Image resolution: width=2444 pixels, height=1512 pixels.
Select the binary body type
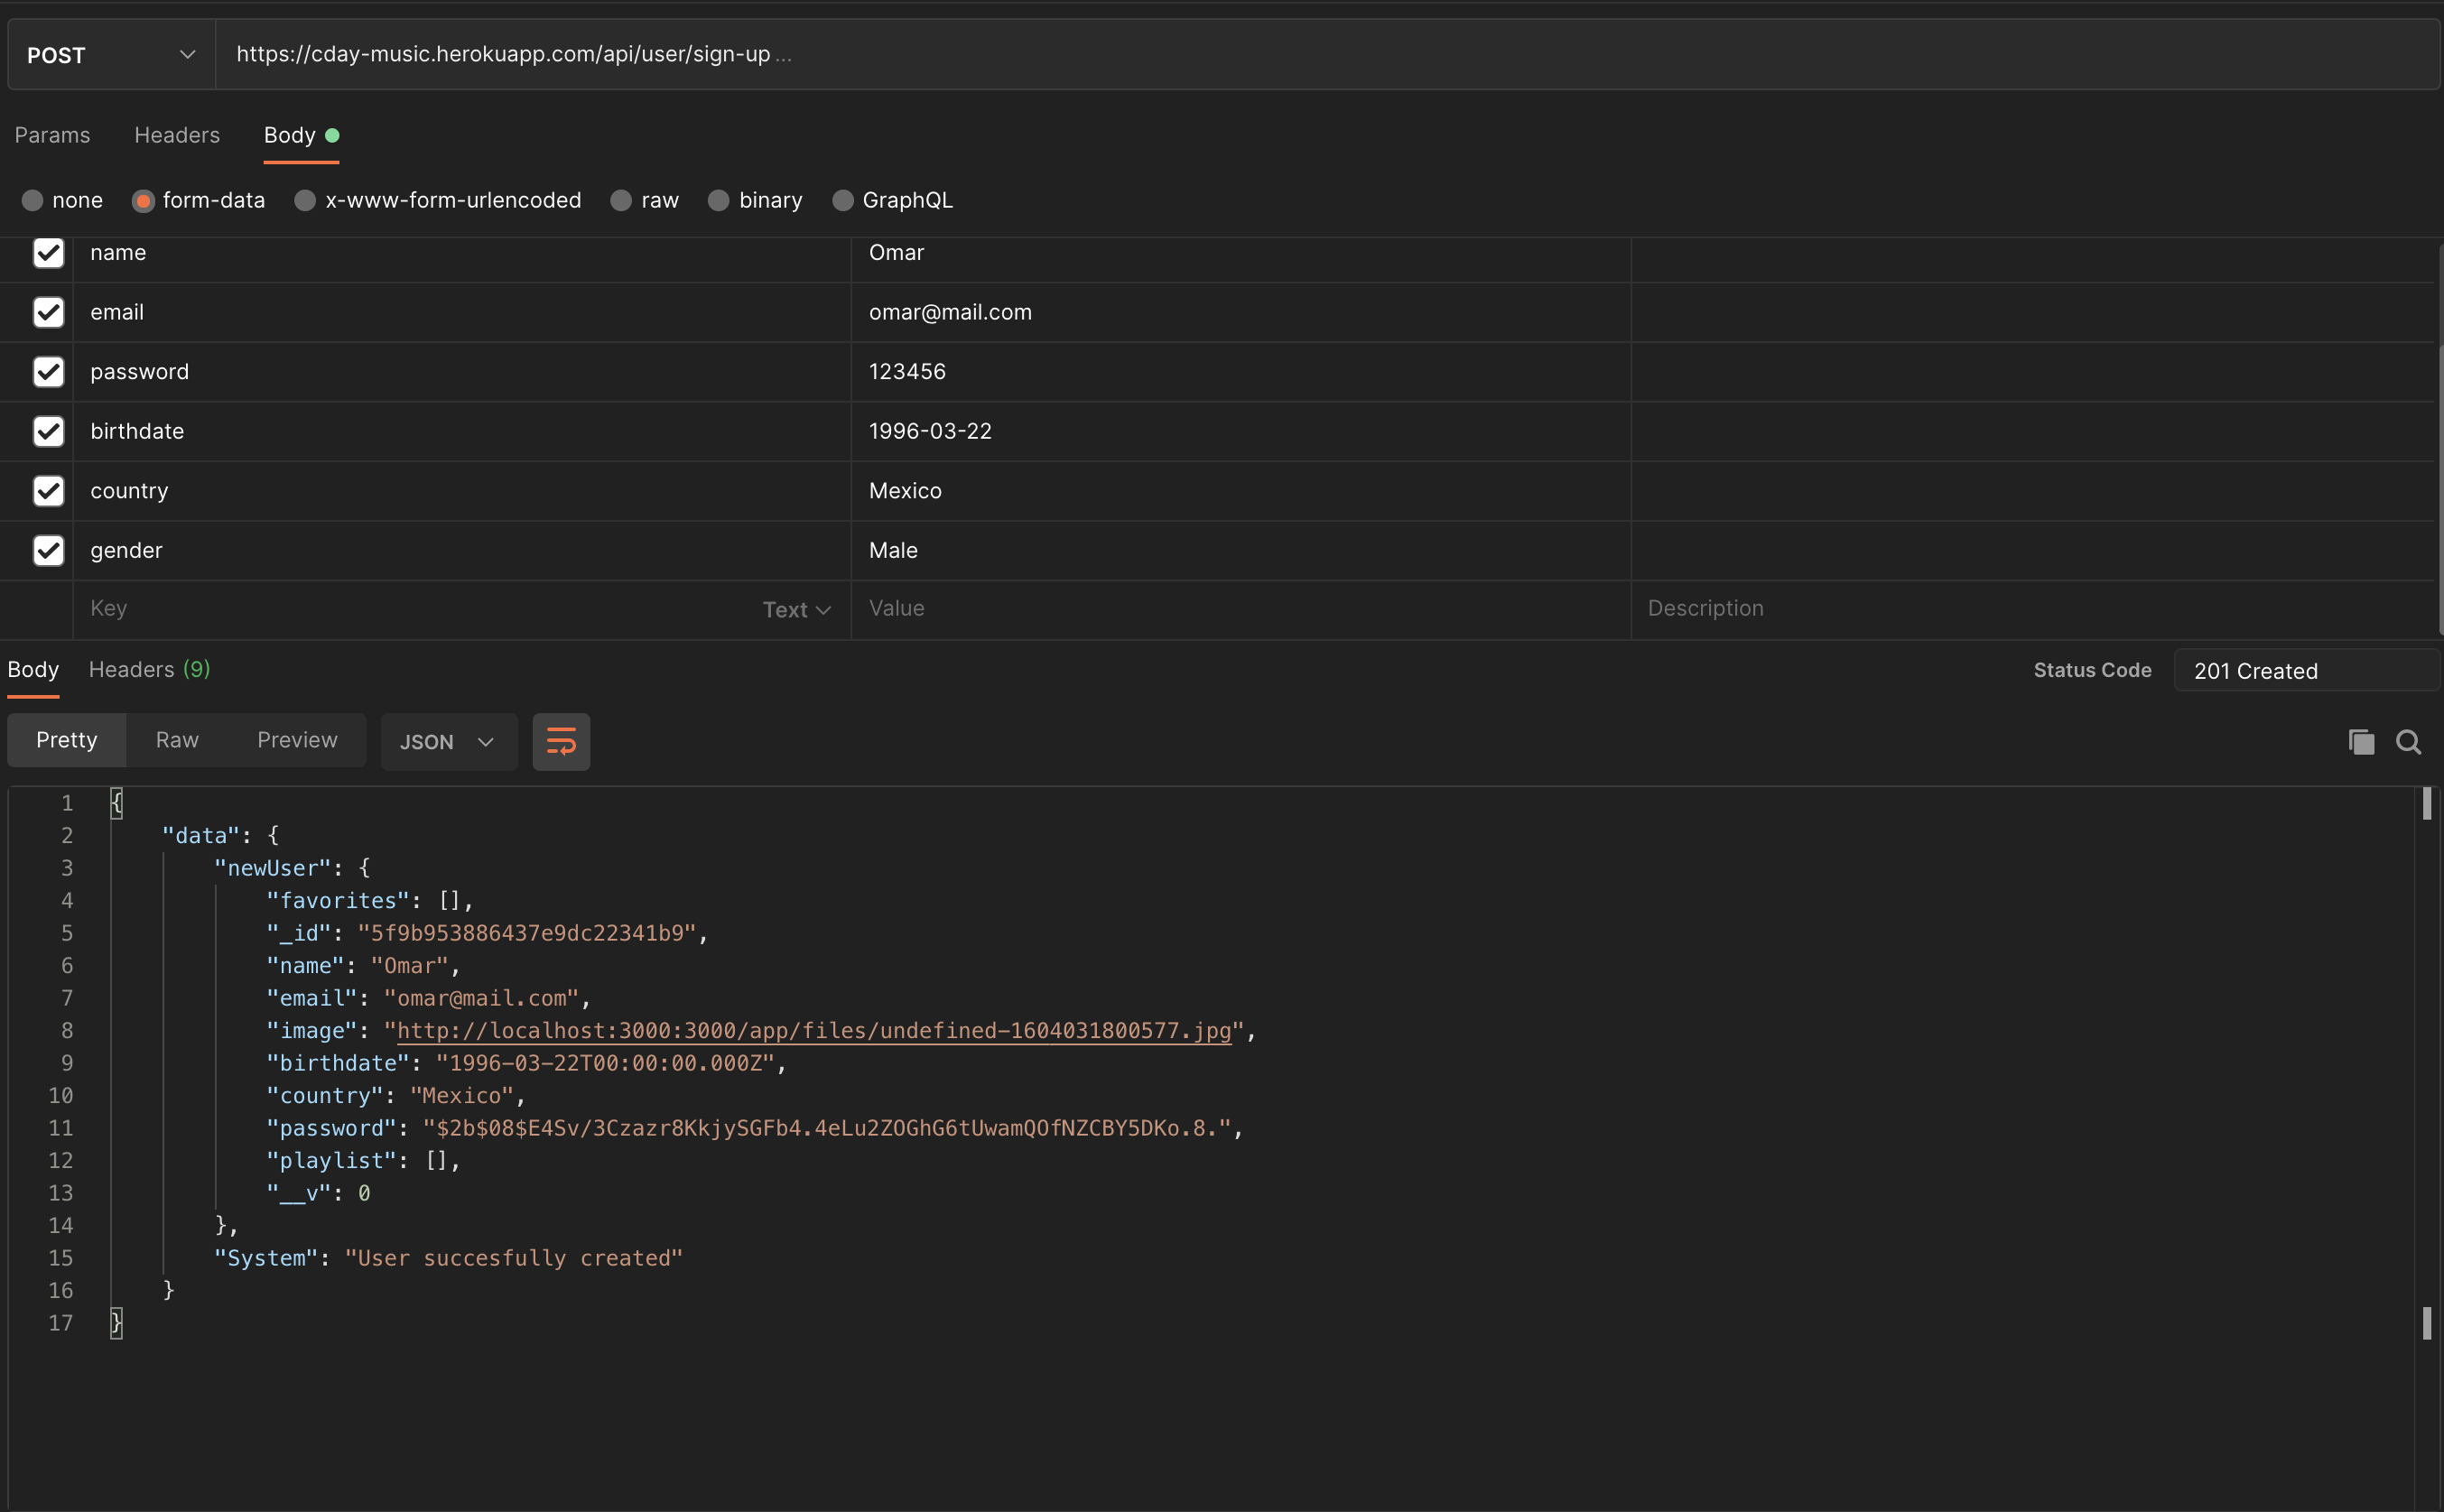(718, 201)
